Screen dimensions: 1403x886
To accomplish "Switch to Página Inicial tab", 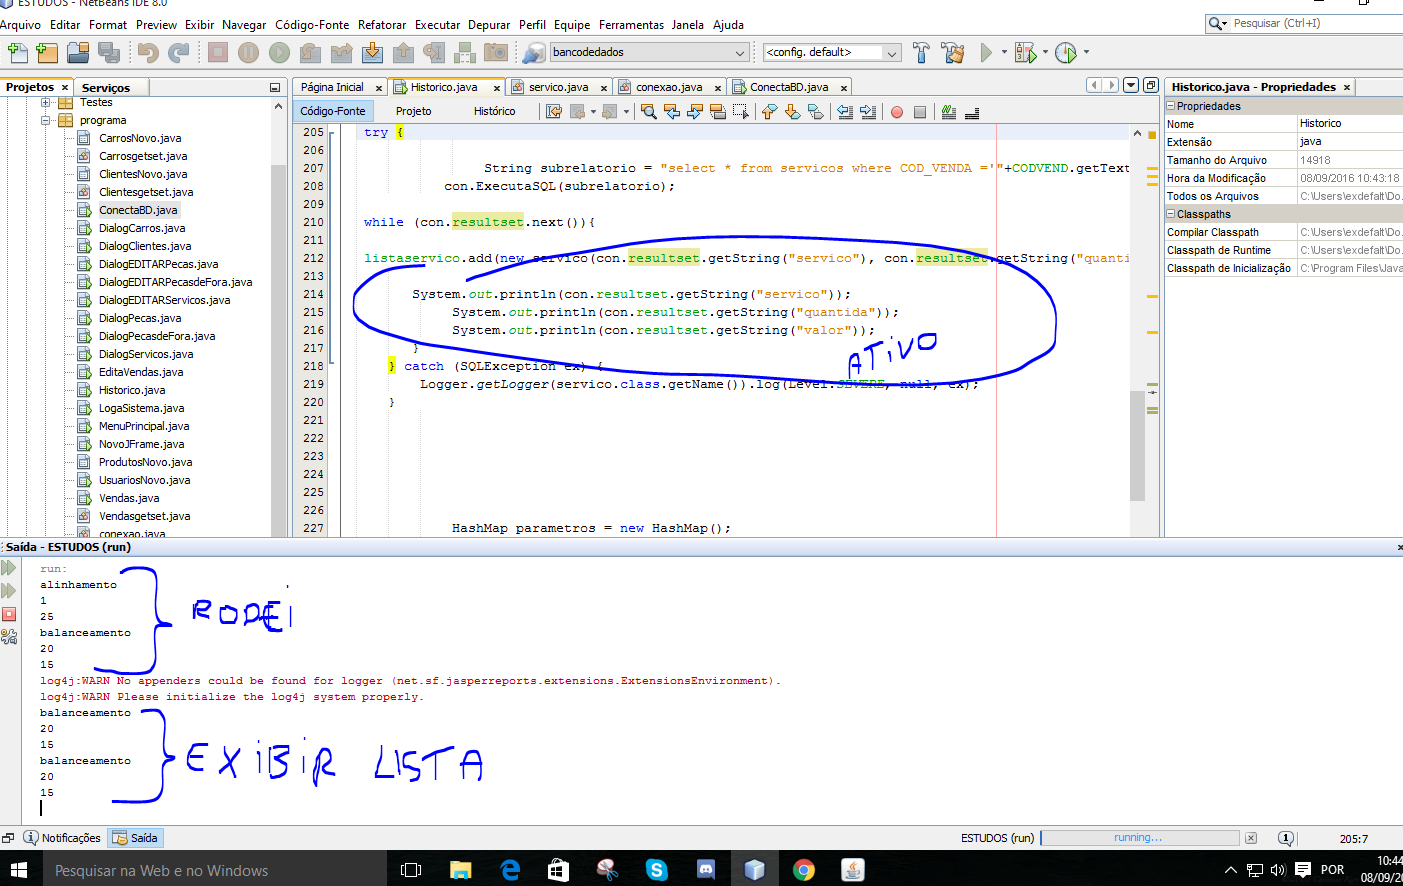I will [332, 87].
